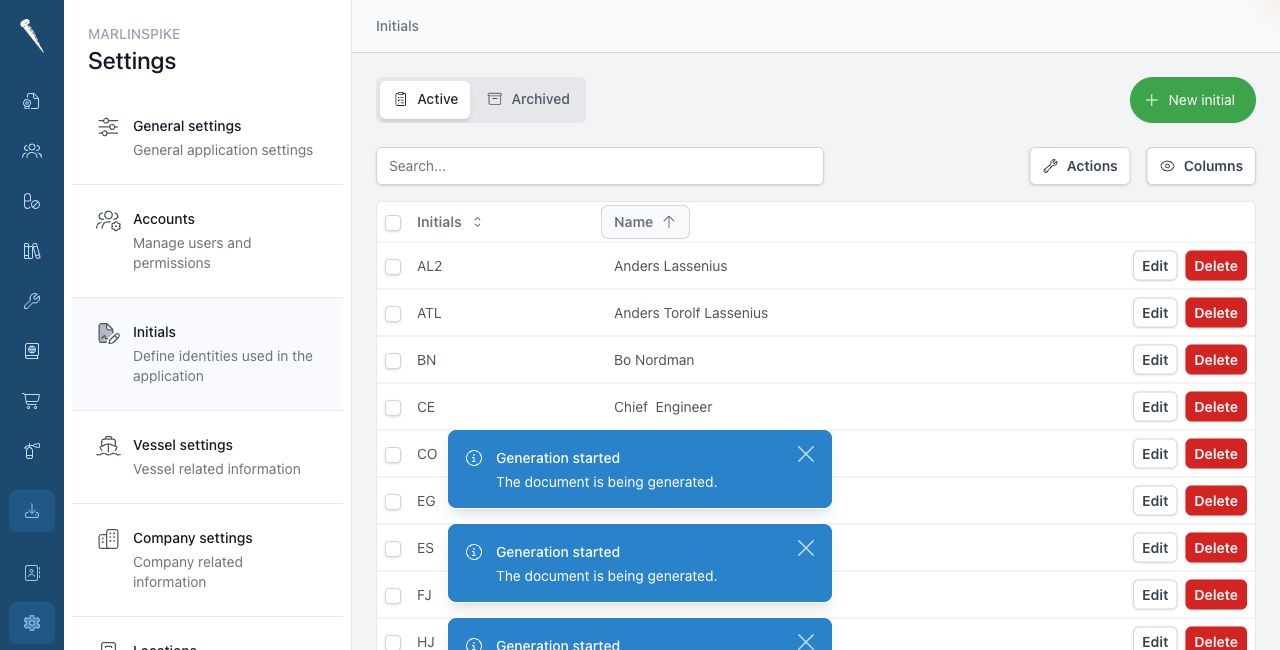
Task: Open the library books icon in sidebar
Action: [x=32, y=251]
